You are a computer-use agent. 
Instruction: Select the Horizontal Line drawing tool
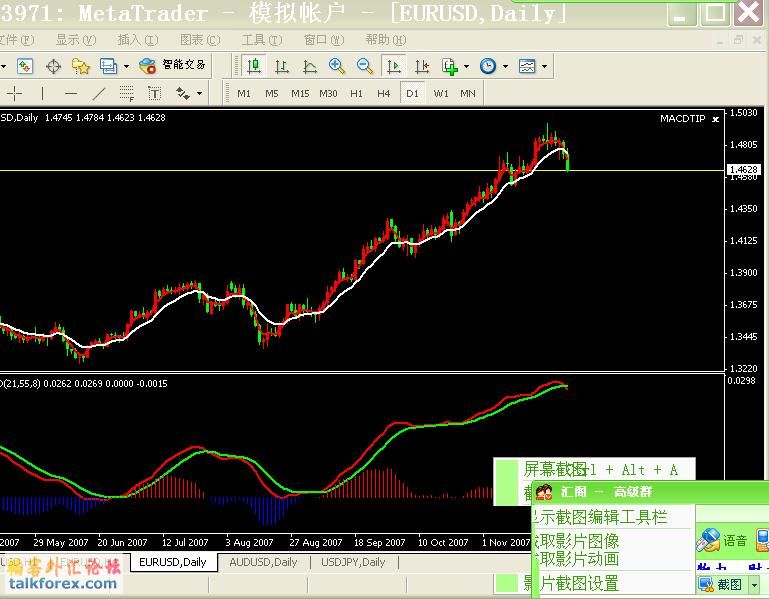[71, 93]
